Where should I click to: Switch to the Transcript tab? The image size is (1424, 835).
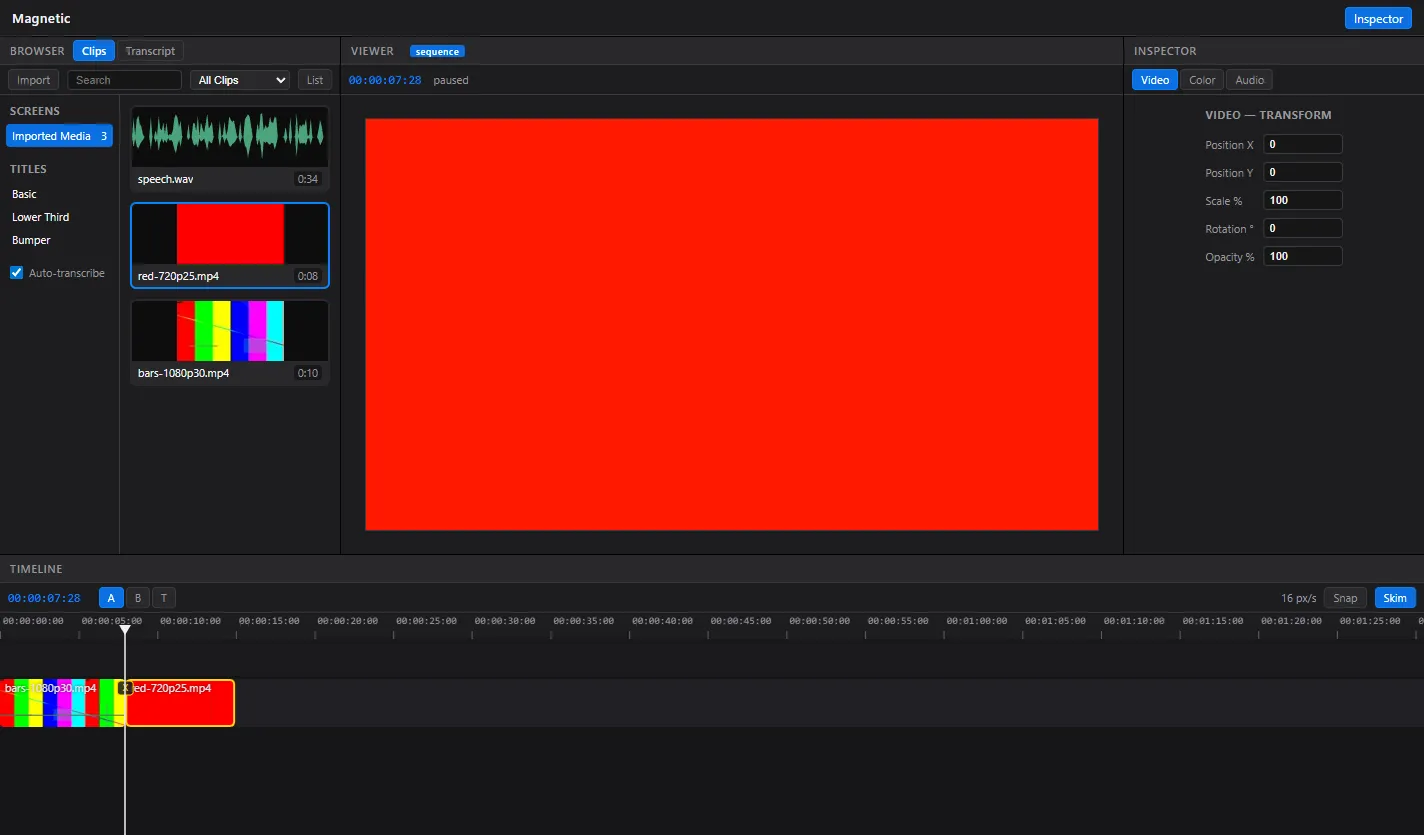(x=150, y=51)
